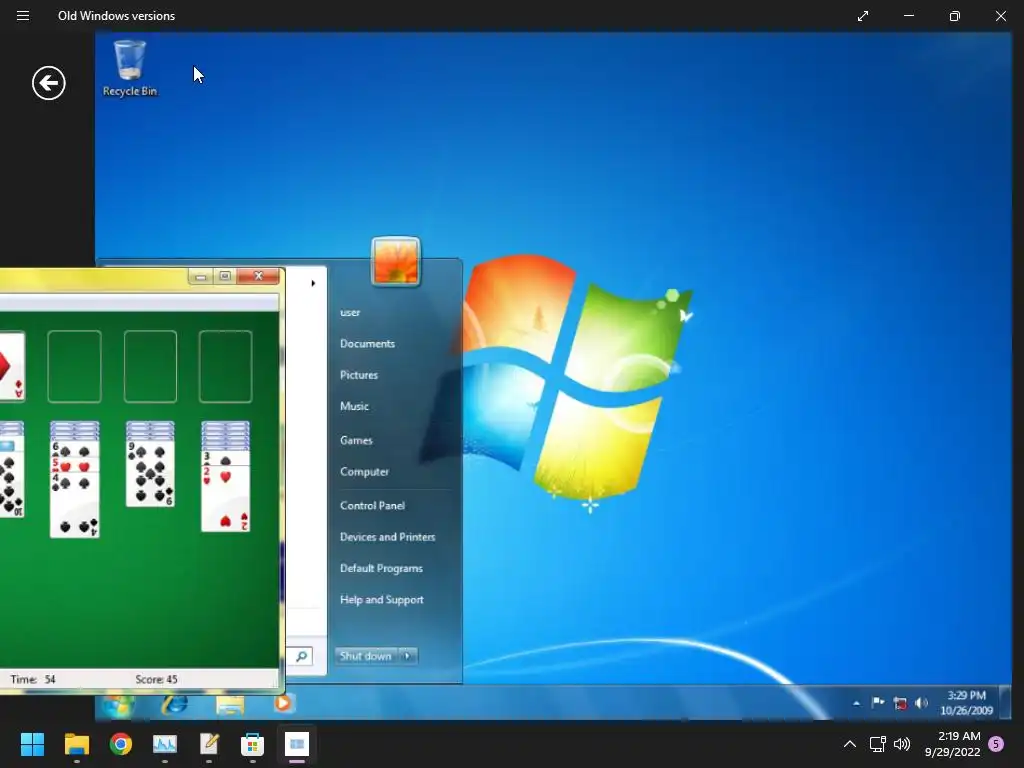This screenshot has width=1024, height=768.
Task: Click the back arrow button
Action: tap(49, 83)
